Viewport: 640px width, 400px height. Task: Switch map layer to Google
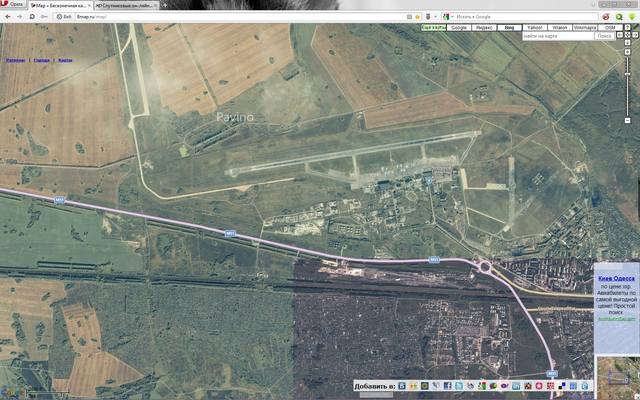(459, 27)
